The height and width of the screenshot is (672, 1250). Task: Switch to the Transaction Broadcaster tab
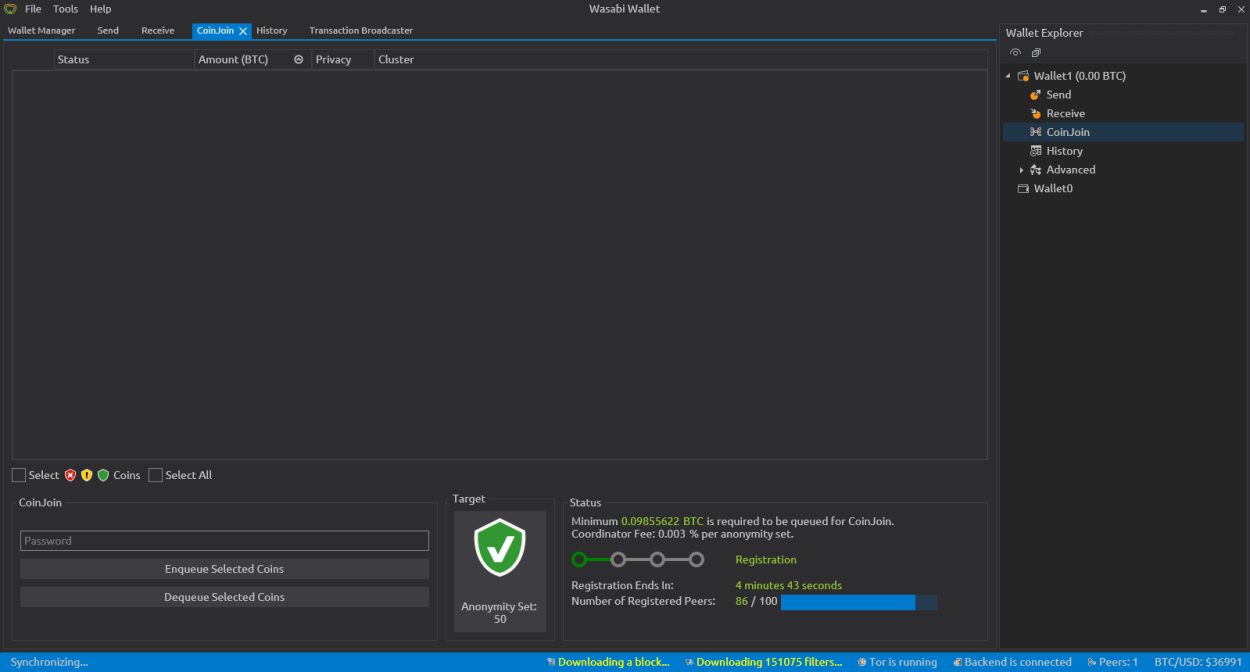click(x=360, y=31)
